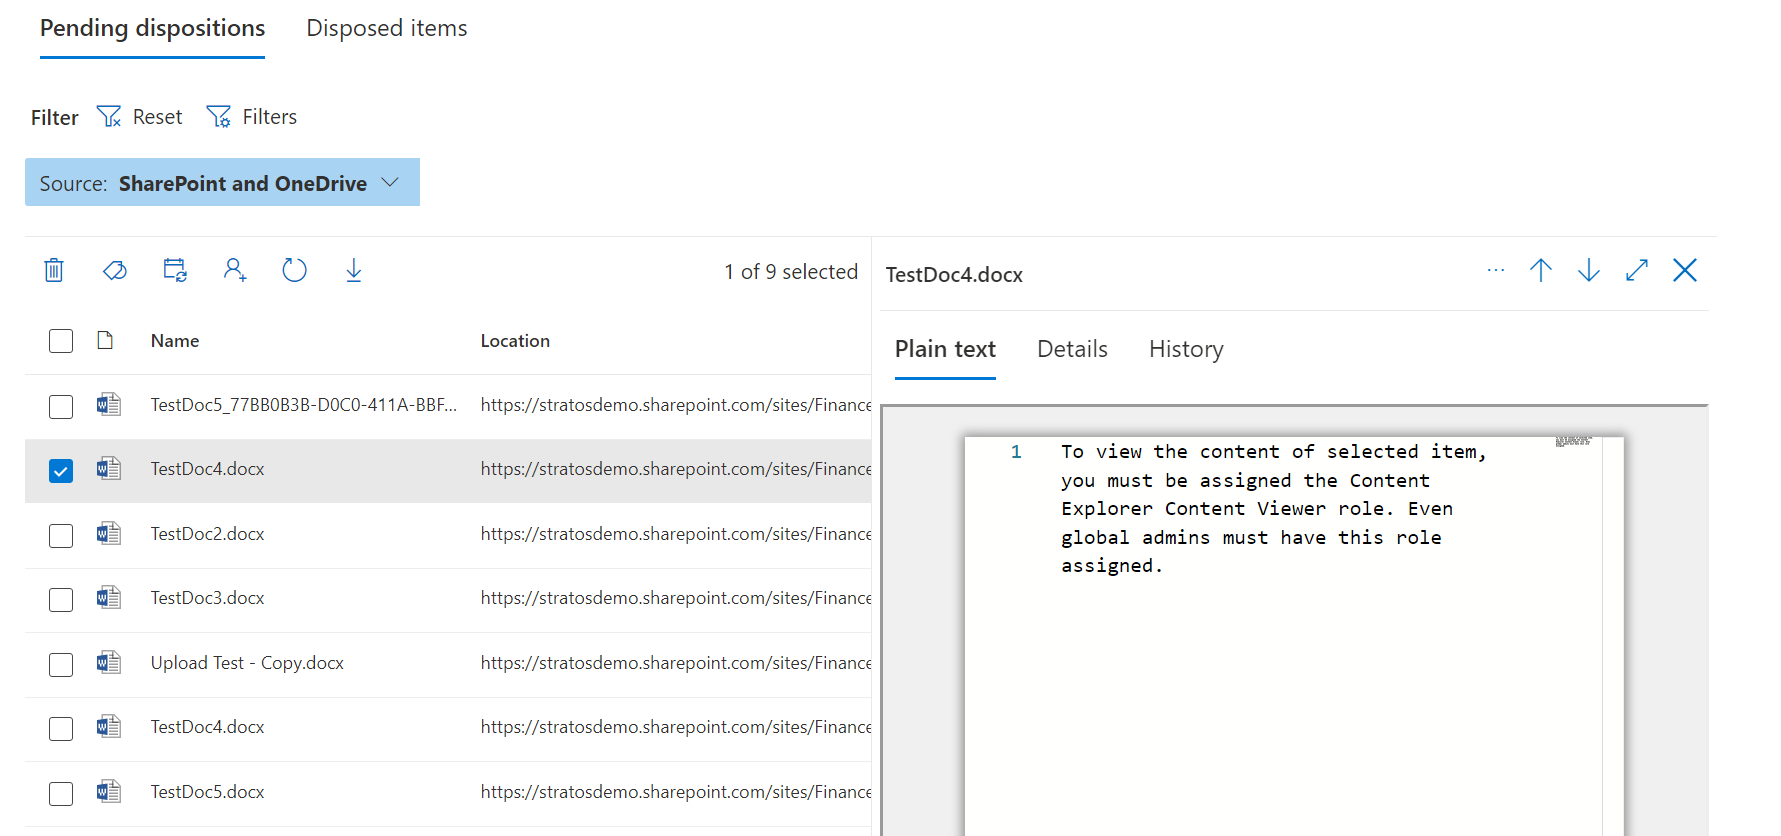Open the three-dots more options menu

pos(1495,271)
